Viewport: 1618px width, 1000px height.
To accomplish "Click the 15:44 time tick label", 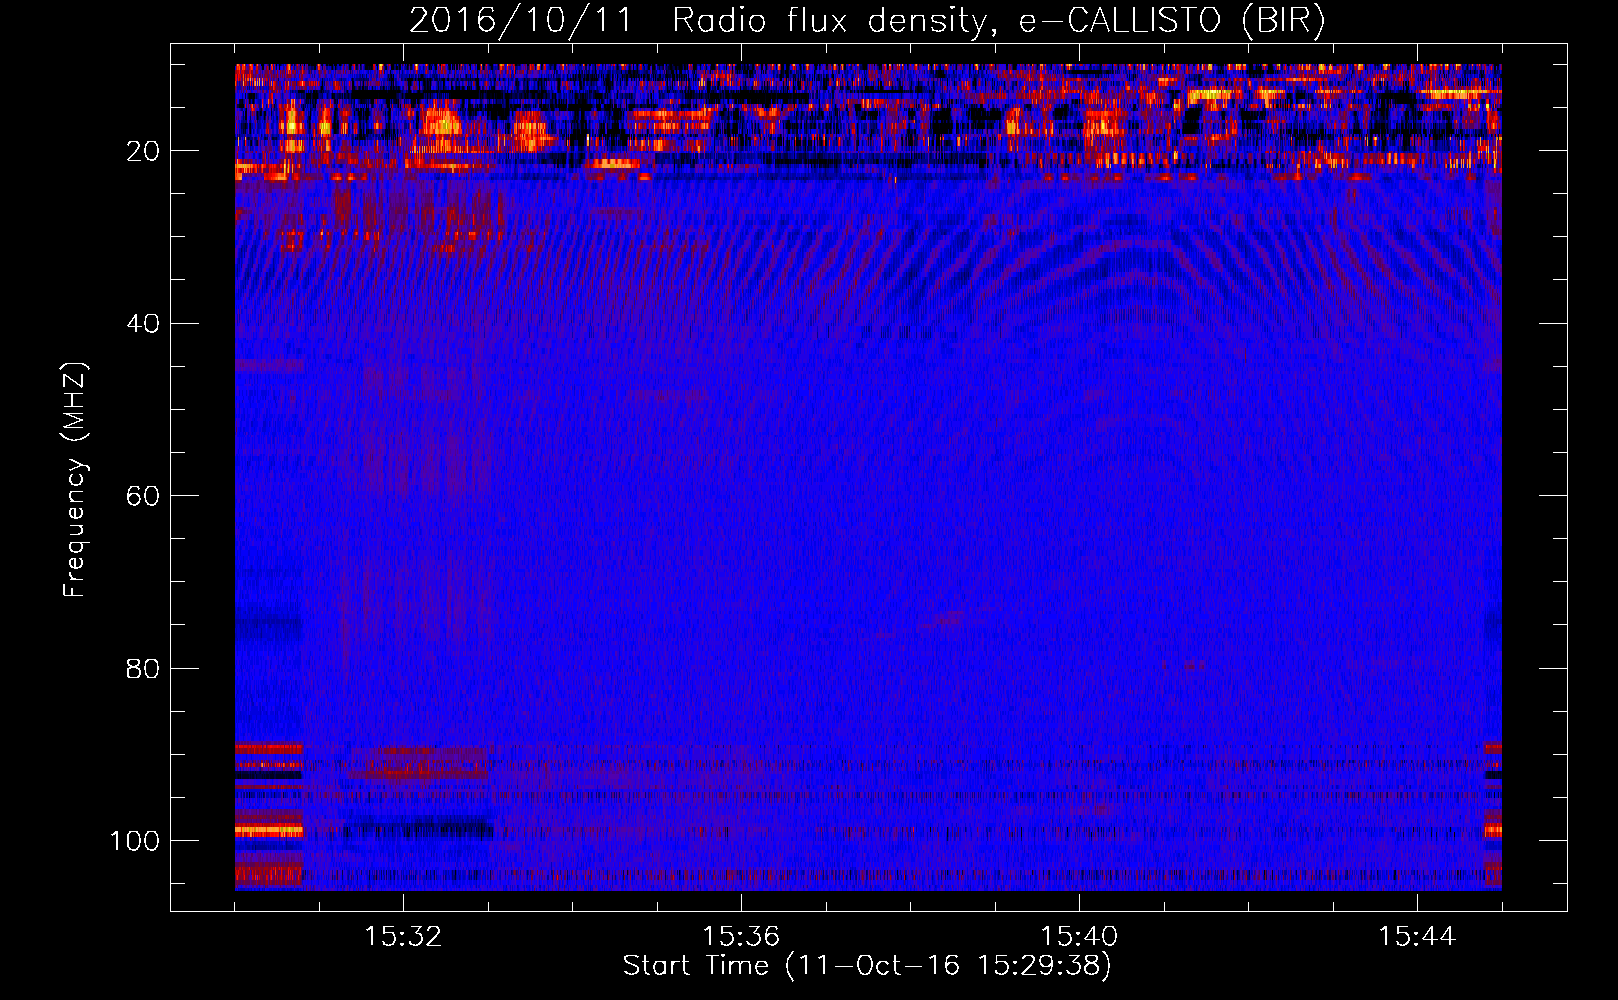I will [1417, 936].
